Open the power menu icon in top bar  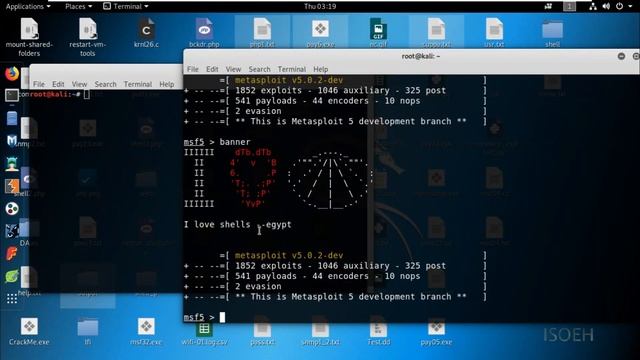619,6
